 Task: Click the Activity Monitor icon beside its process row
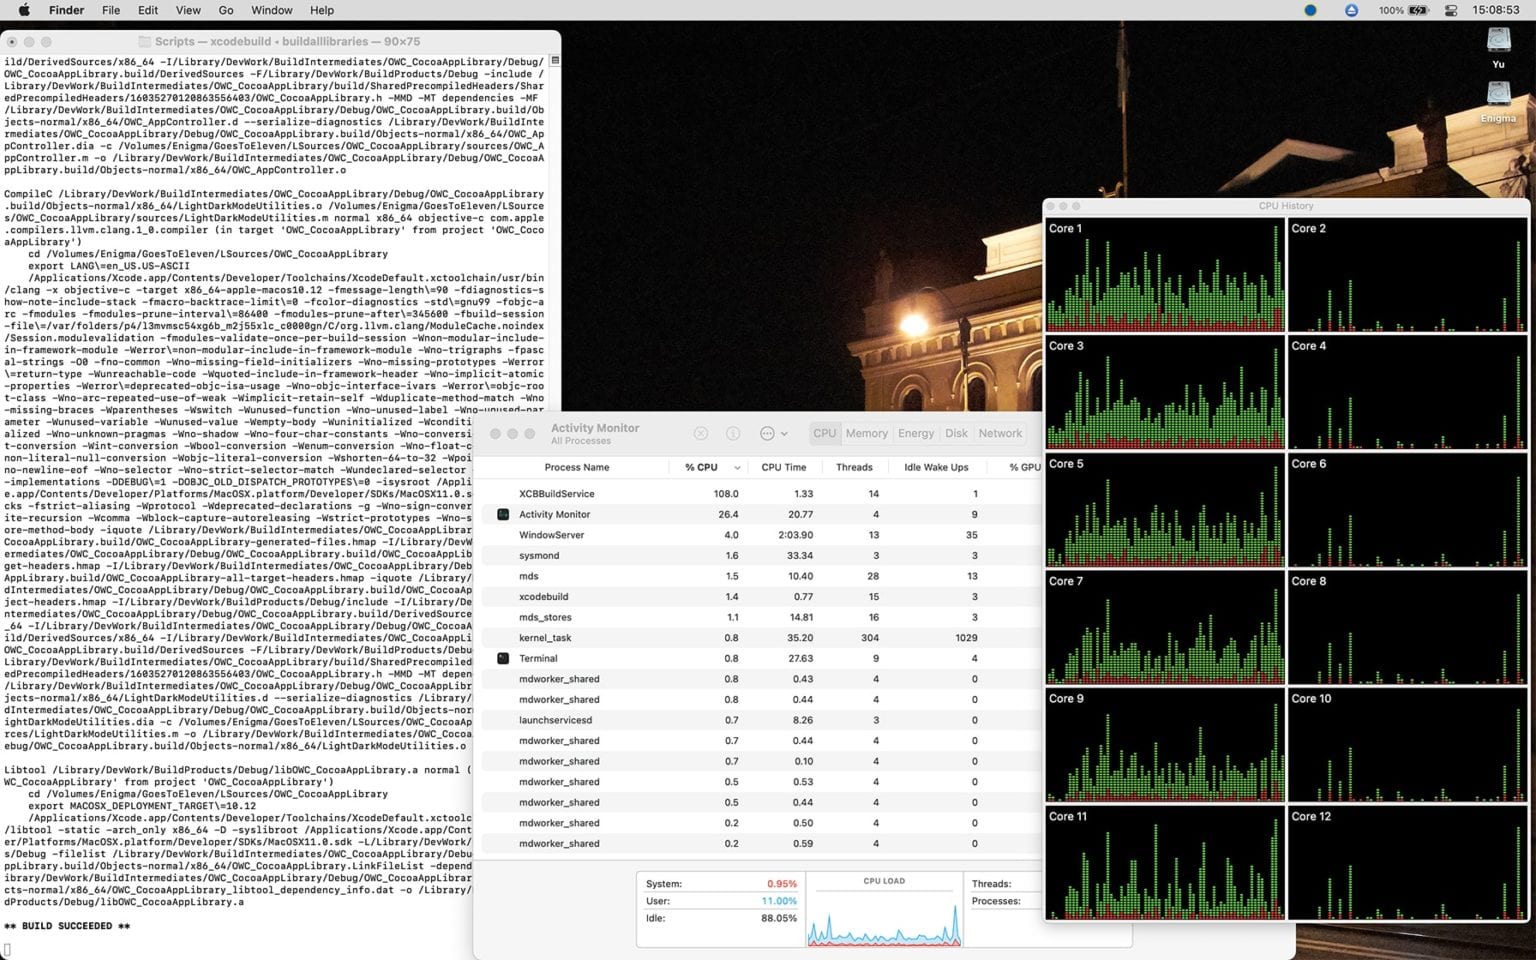[503, 514]
